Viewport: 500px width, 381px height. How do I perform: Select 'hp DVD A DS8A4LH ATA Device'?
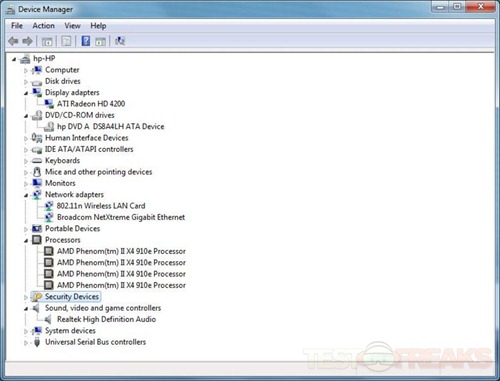pos(111,126)
